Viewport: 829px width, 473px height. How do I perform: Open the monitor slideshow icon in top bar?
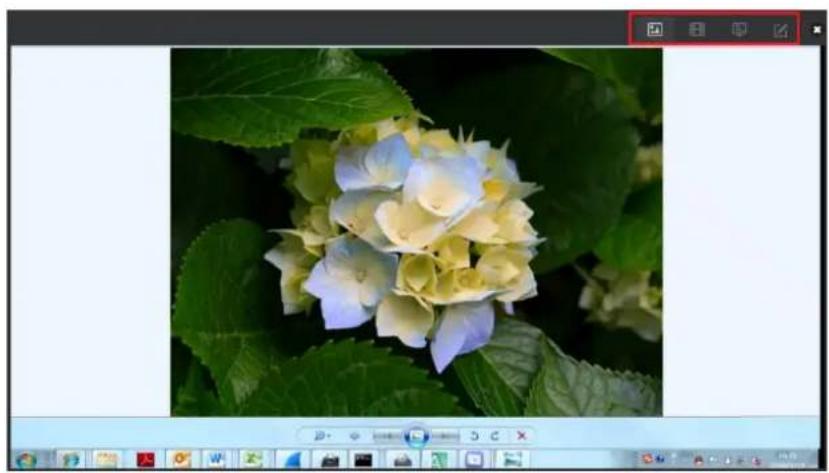point(739,29)
